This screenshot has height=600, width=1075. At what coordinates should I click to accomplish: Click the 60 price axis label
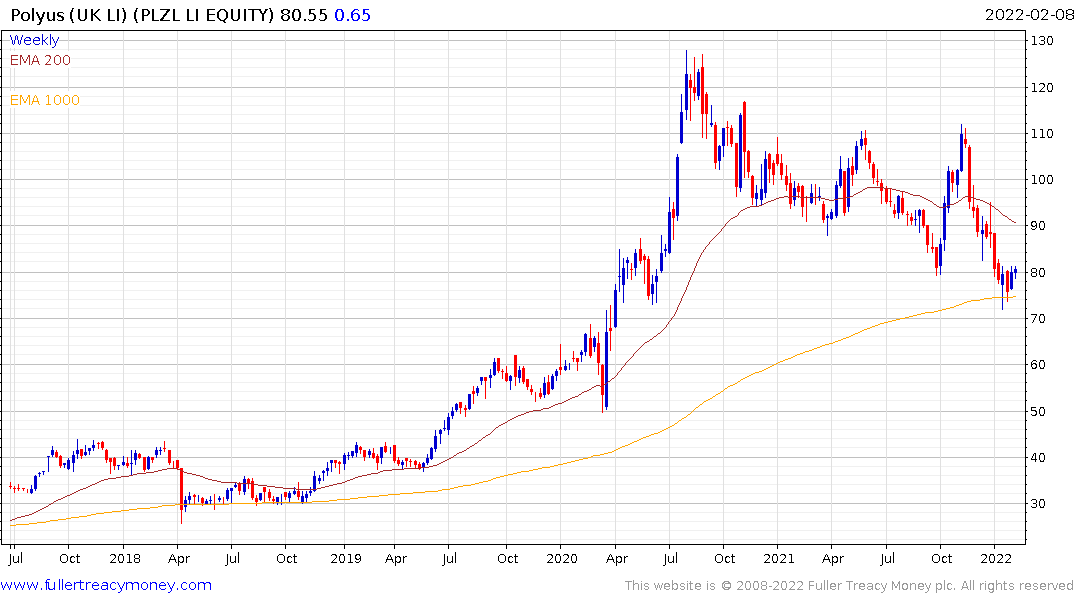point(1038,365)
